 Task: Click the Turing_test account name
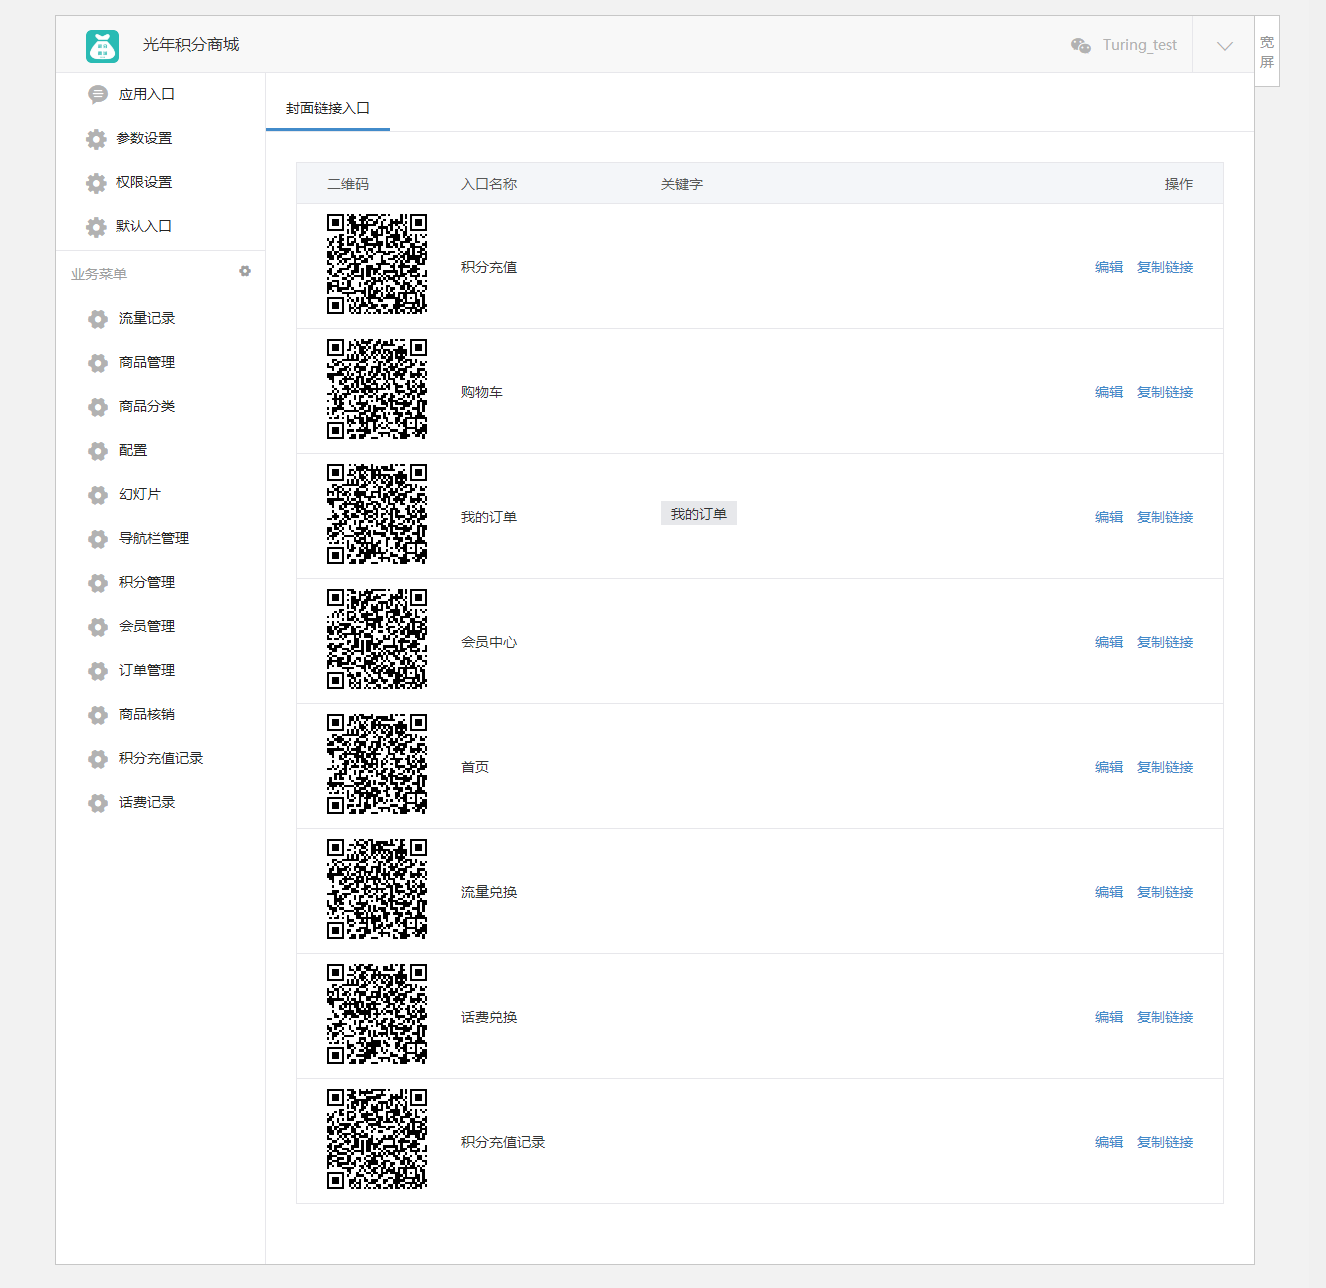point(1140,45)
